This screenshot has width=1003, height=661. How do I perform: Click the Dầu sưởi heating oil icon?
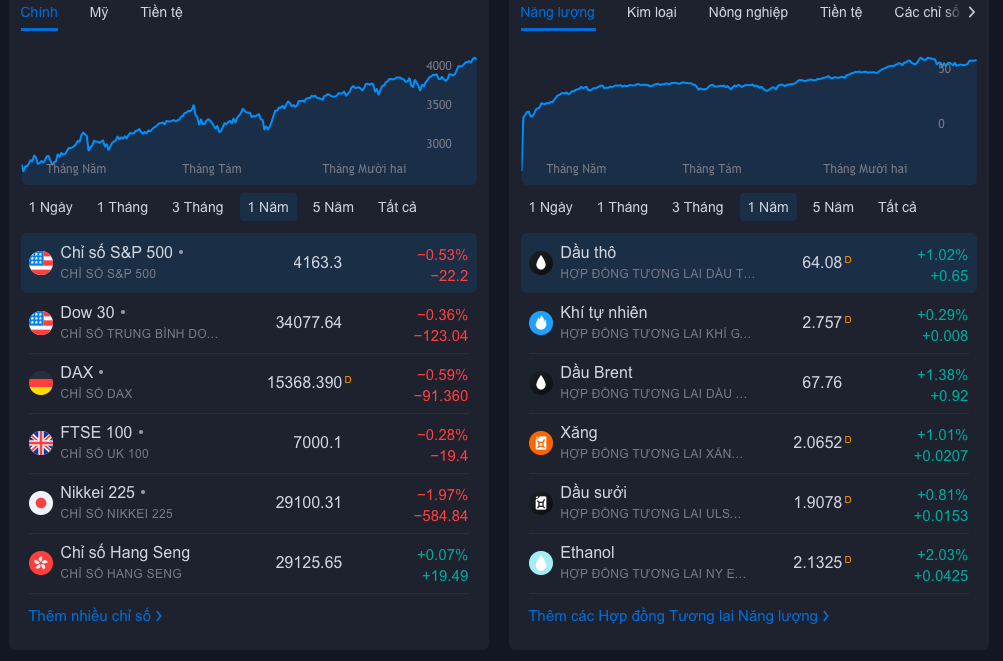[541, 503]
